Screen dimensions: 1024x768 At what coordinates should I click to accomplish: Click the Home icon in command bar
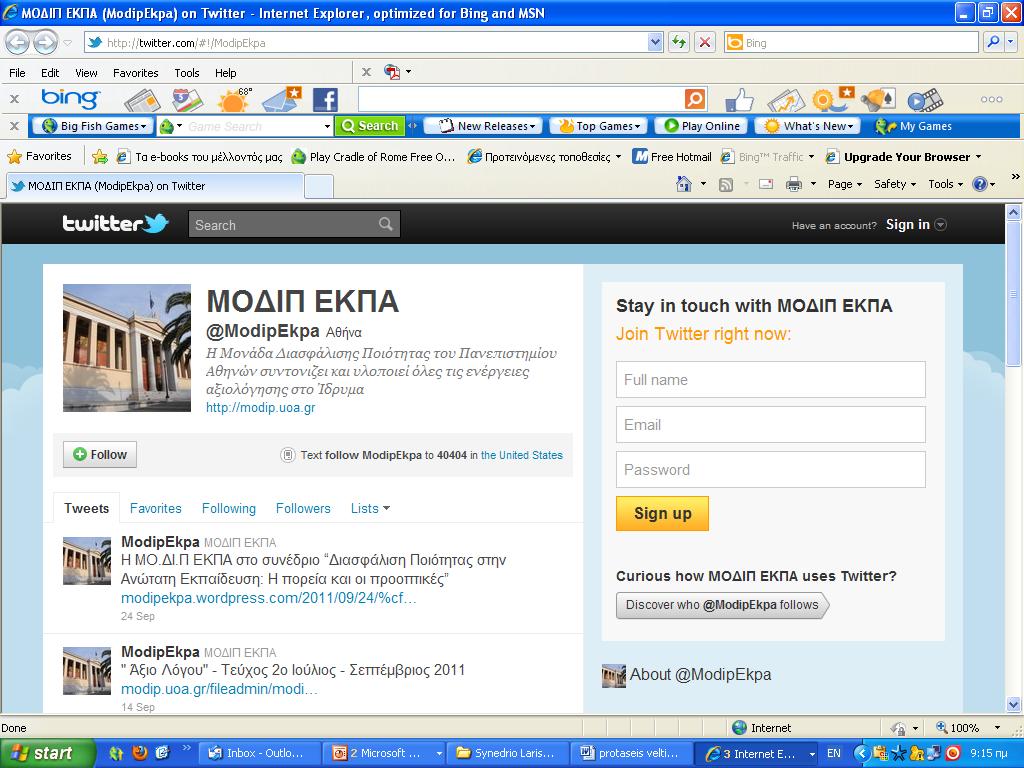(684, 184)
